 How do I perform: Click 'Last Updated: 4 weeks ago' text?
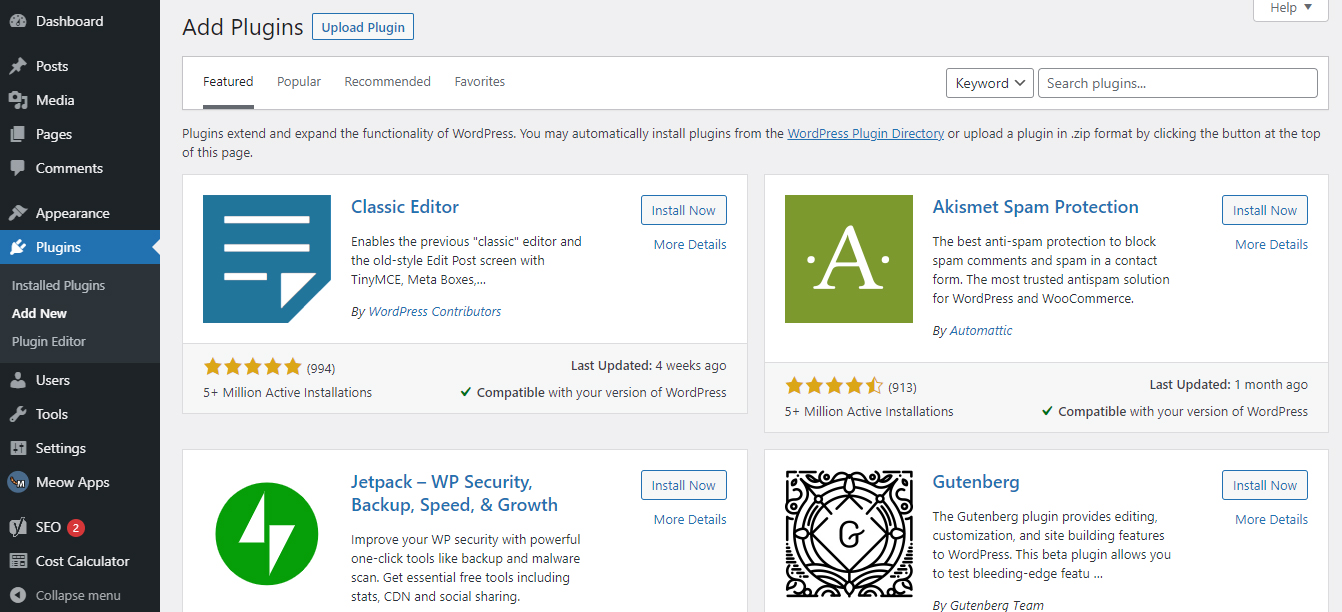(649, 366)
